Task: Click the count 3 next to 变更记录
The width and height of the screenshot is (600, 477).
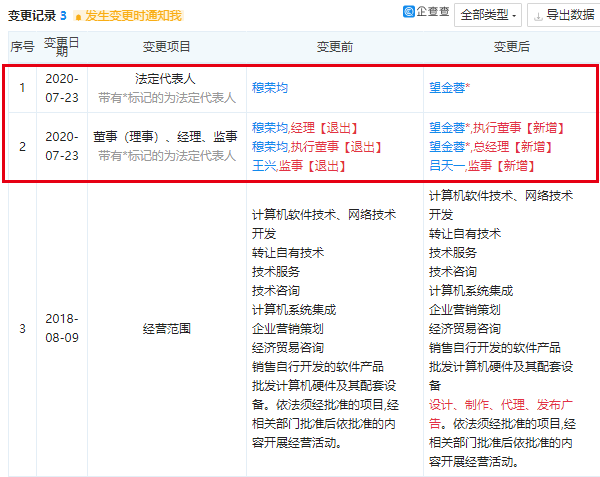Action: pos(64,16)
